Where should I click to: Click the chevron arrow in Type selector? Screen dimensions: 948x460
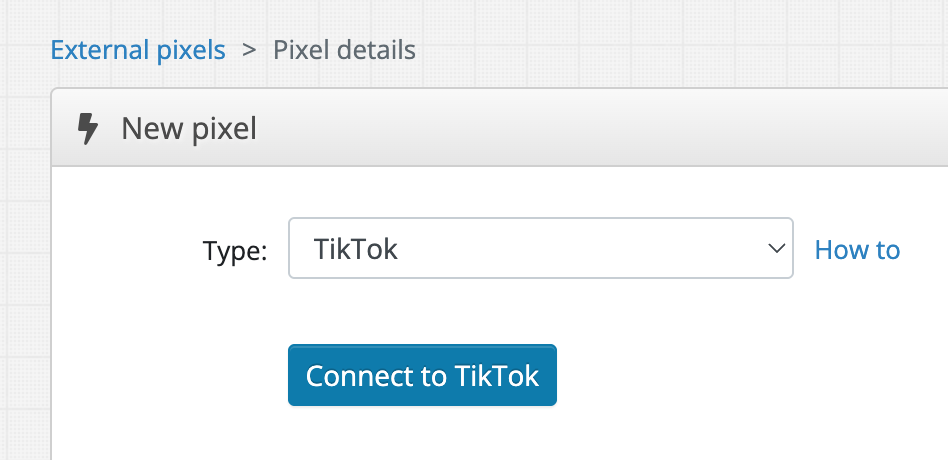(776, 248)
